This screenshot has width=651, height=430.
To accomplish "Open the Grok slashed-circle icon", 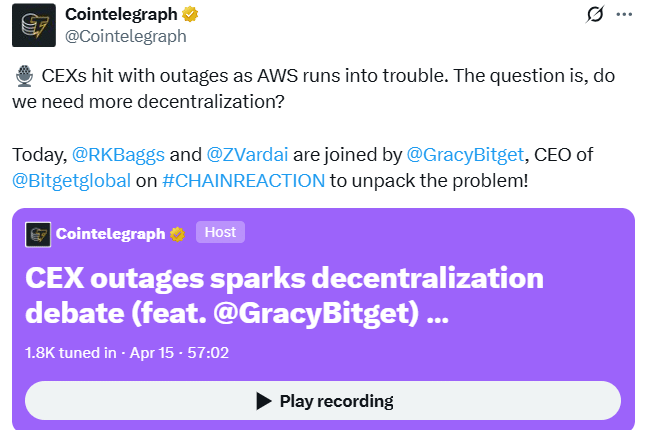I will click(x=594, y=15).
